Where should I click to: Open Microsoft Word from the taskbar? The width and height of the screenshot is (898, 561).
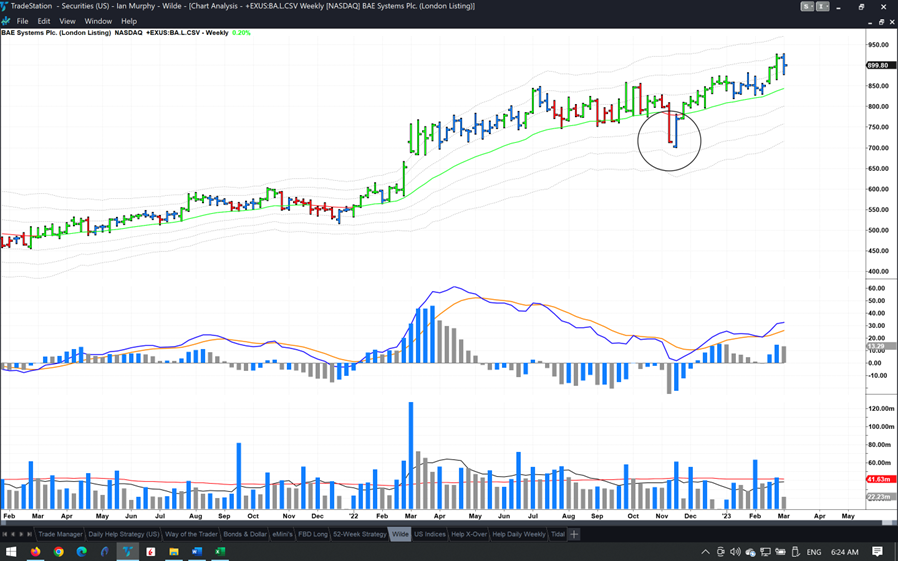[x=196, y=552]
